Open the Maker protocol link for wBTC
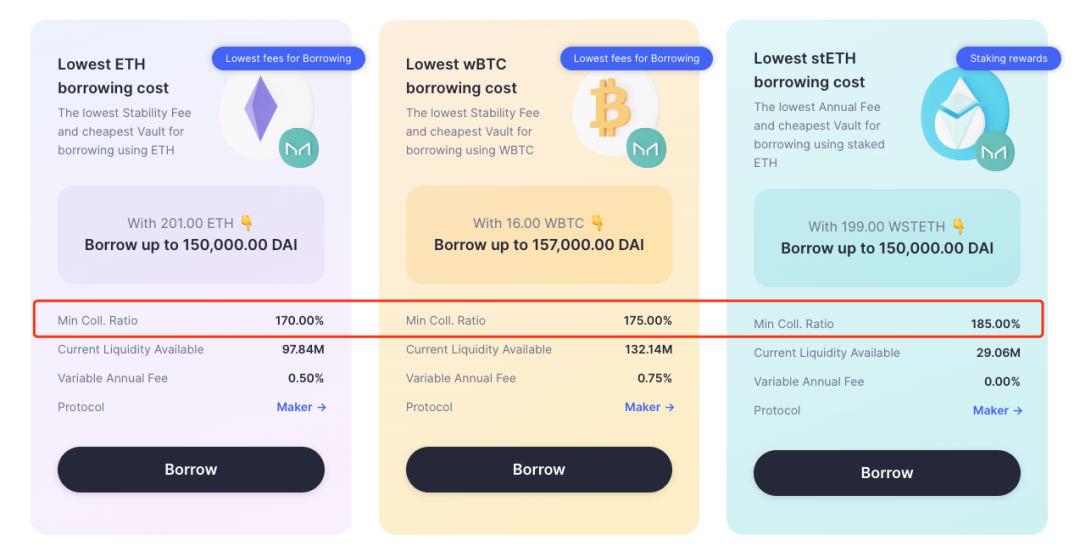1080x551 pixels. (x=649, y=407)
